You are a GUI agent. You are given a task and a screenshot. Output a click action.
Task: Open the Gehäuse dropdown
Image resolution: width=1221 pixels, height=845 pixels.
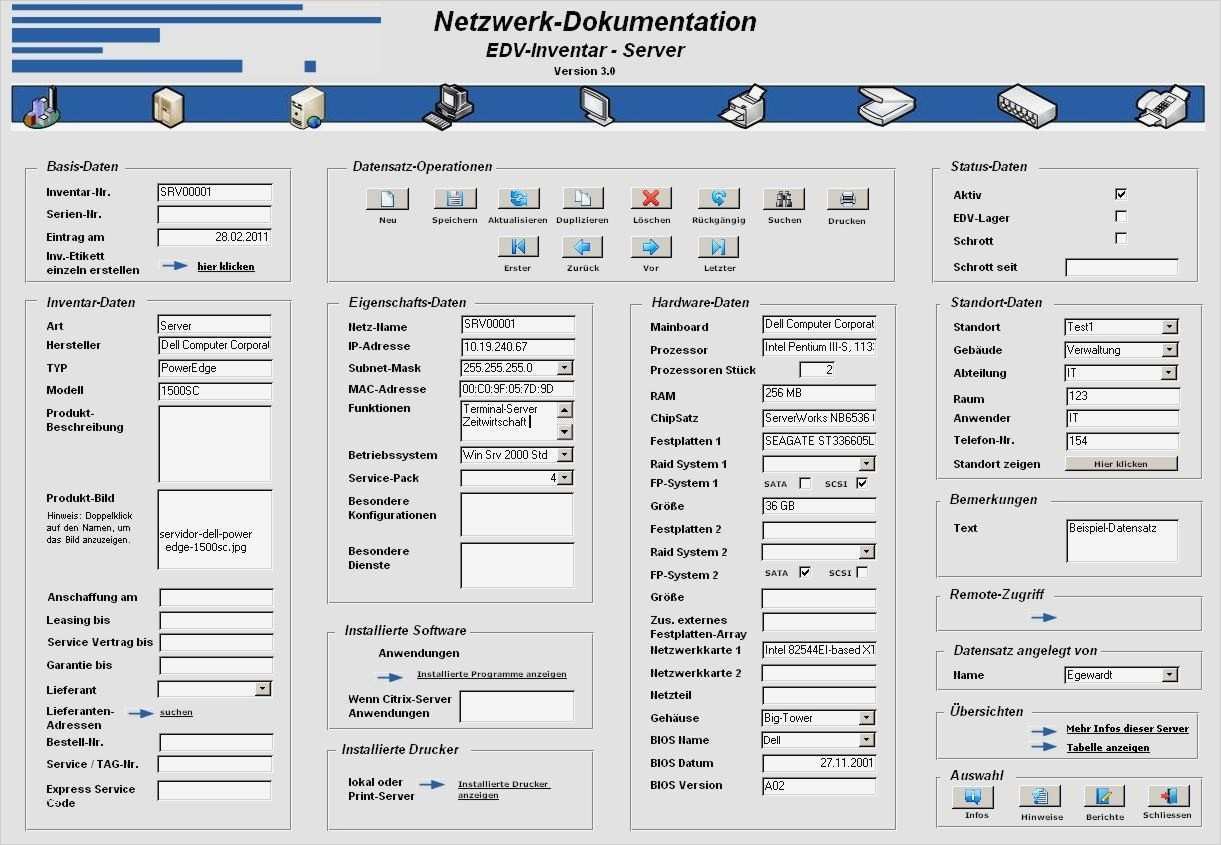pyautogui.click(x=867, y=718)
